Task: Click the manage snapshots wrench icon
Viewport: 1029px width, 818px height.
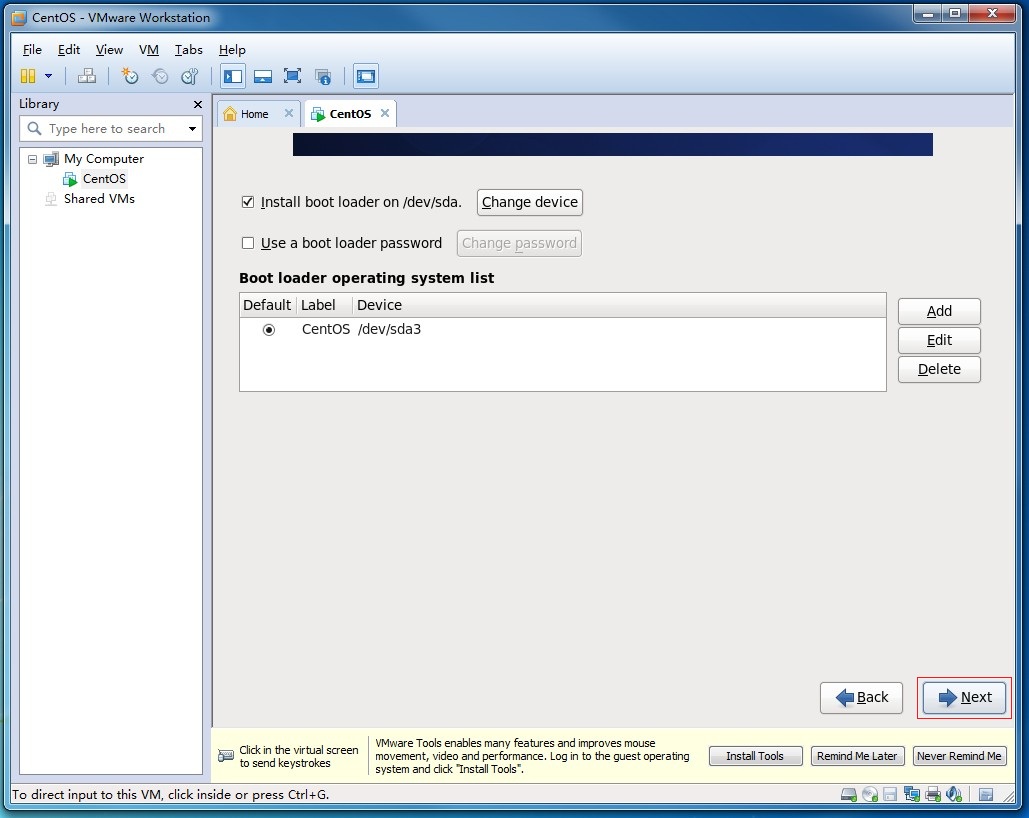Action: click(x=189, y=76)
